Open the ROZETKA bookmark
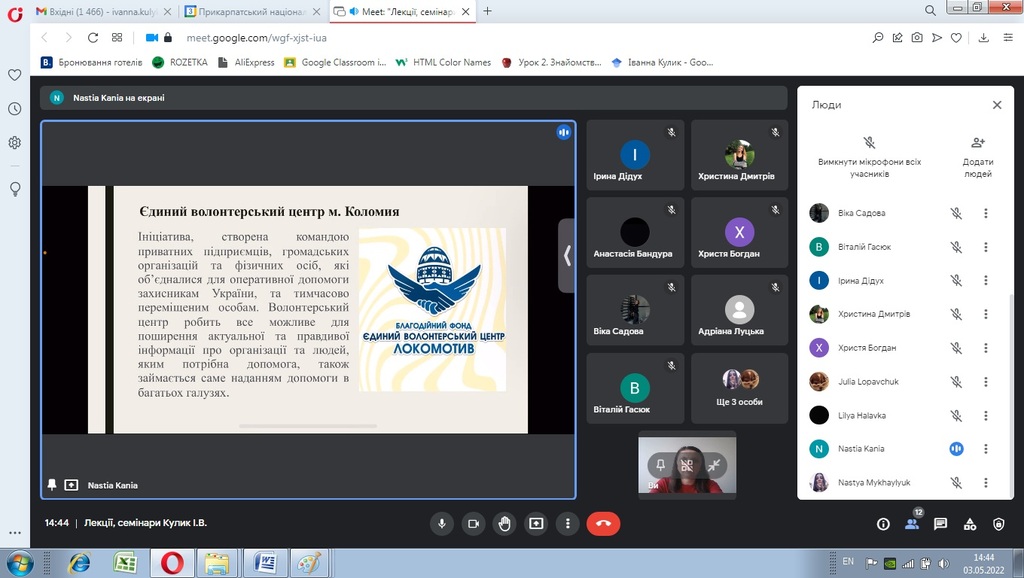This screenshot has width=1024, height=578. (180, 62)
